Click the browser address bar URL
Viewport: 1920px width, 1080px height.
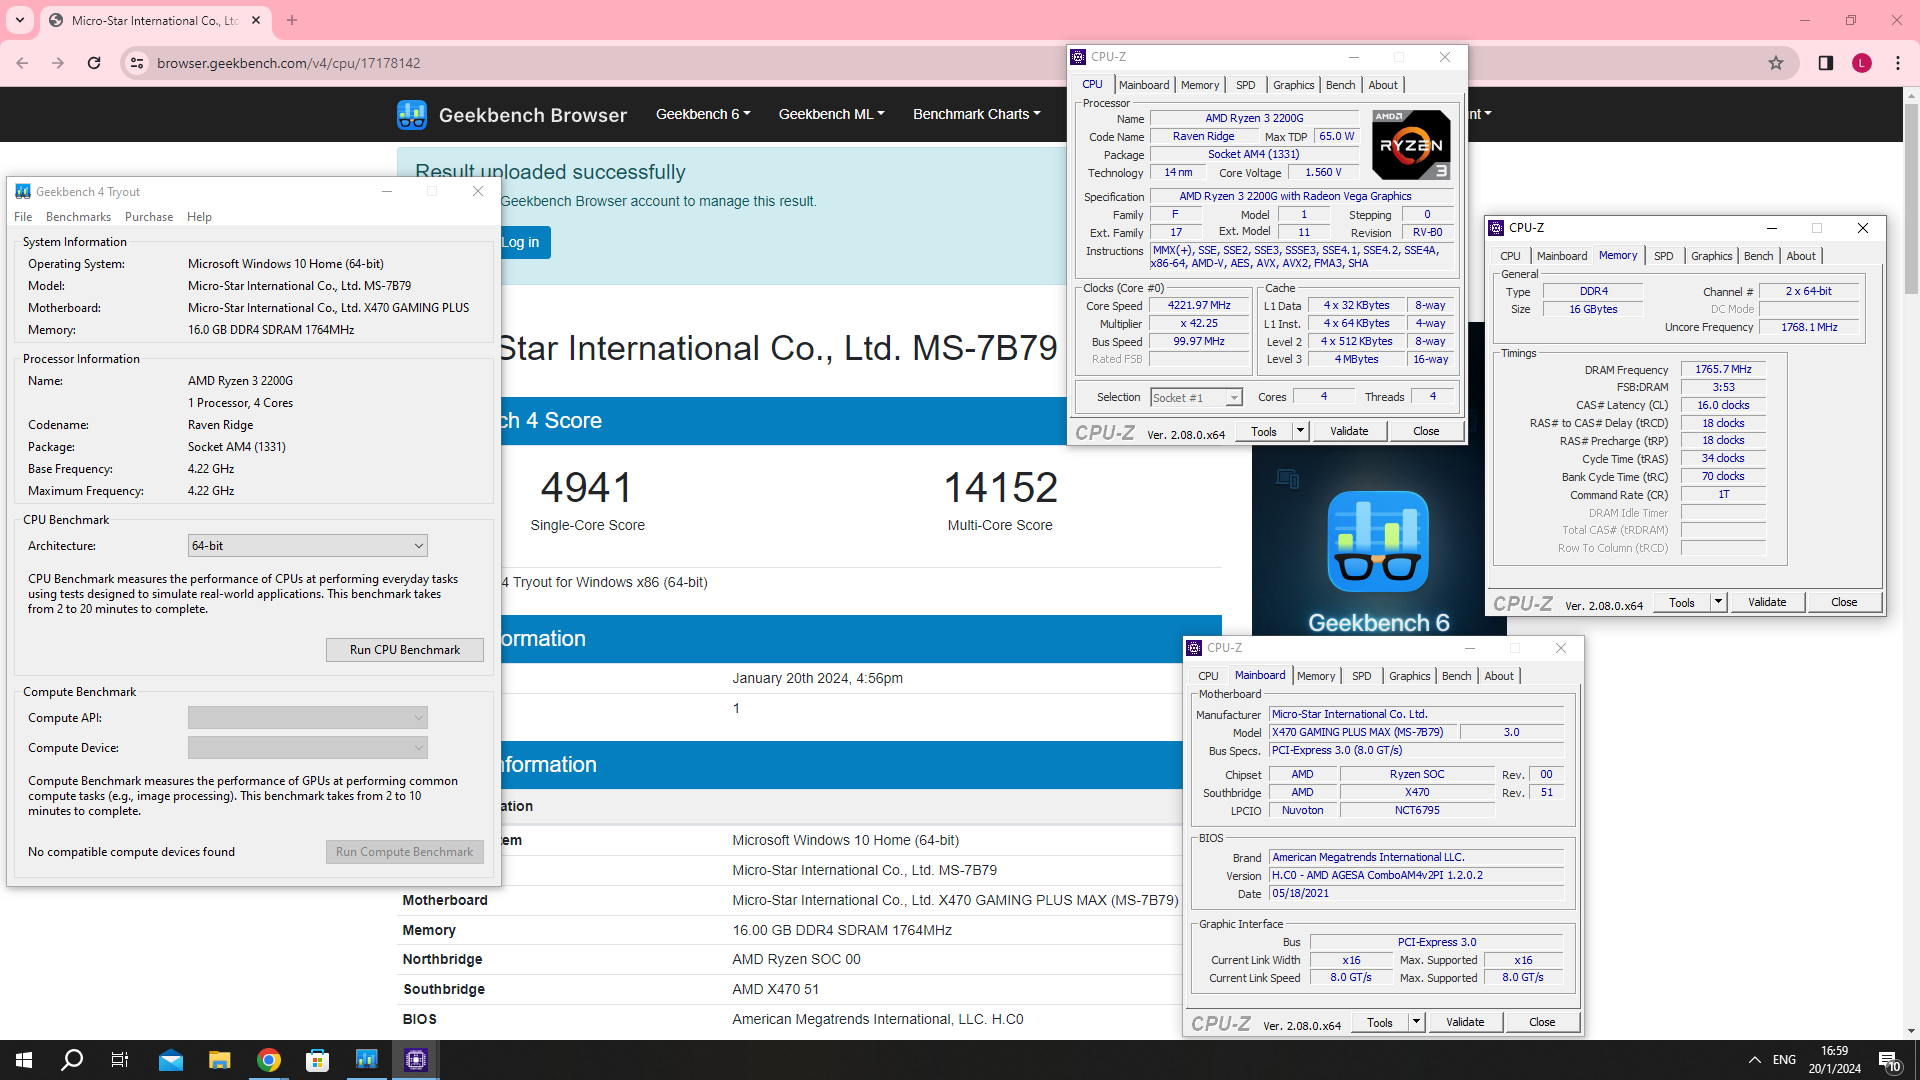(288, 63)
